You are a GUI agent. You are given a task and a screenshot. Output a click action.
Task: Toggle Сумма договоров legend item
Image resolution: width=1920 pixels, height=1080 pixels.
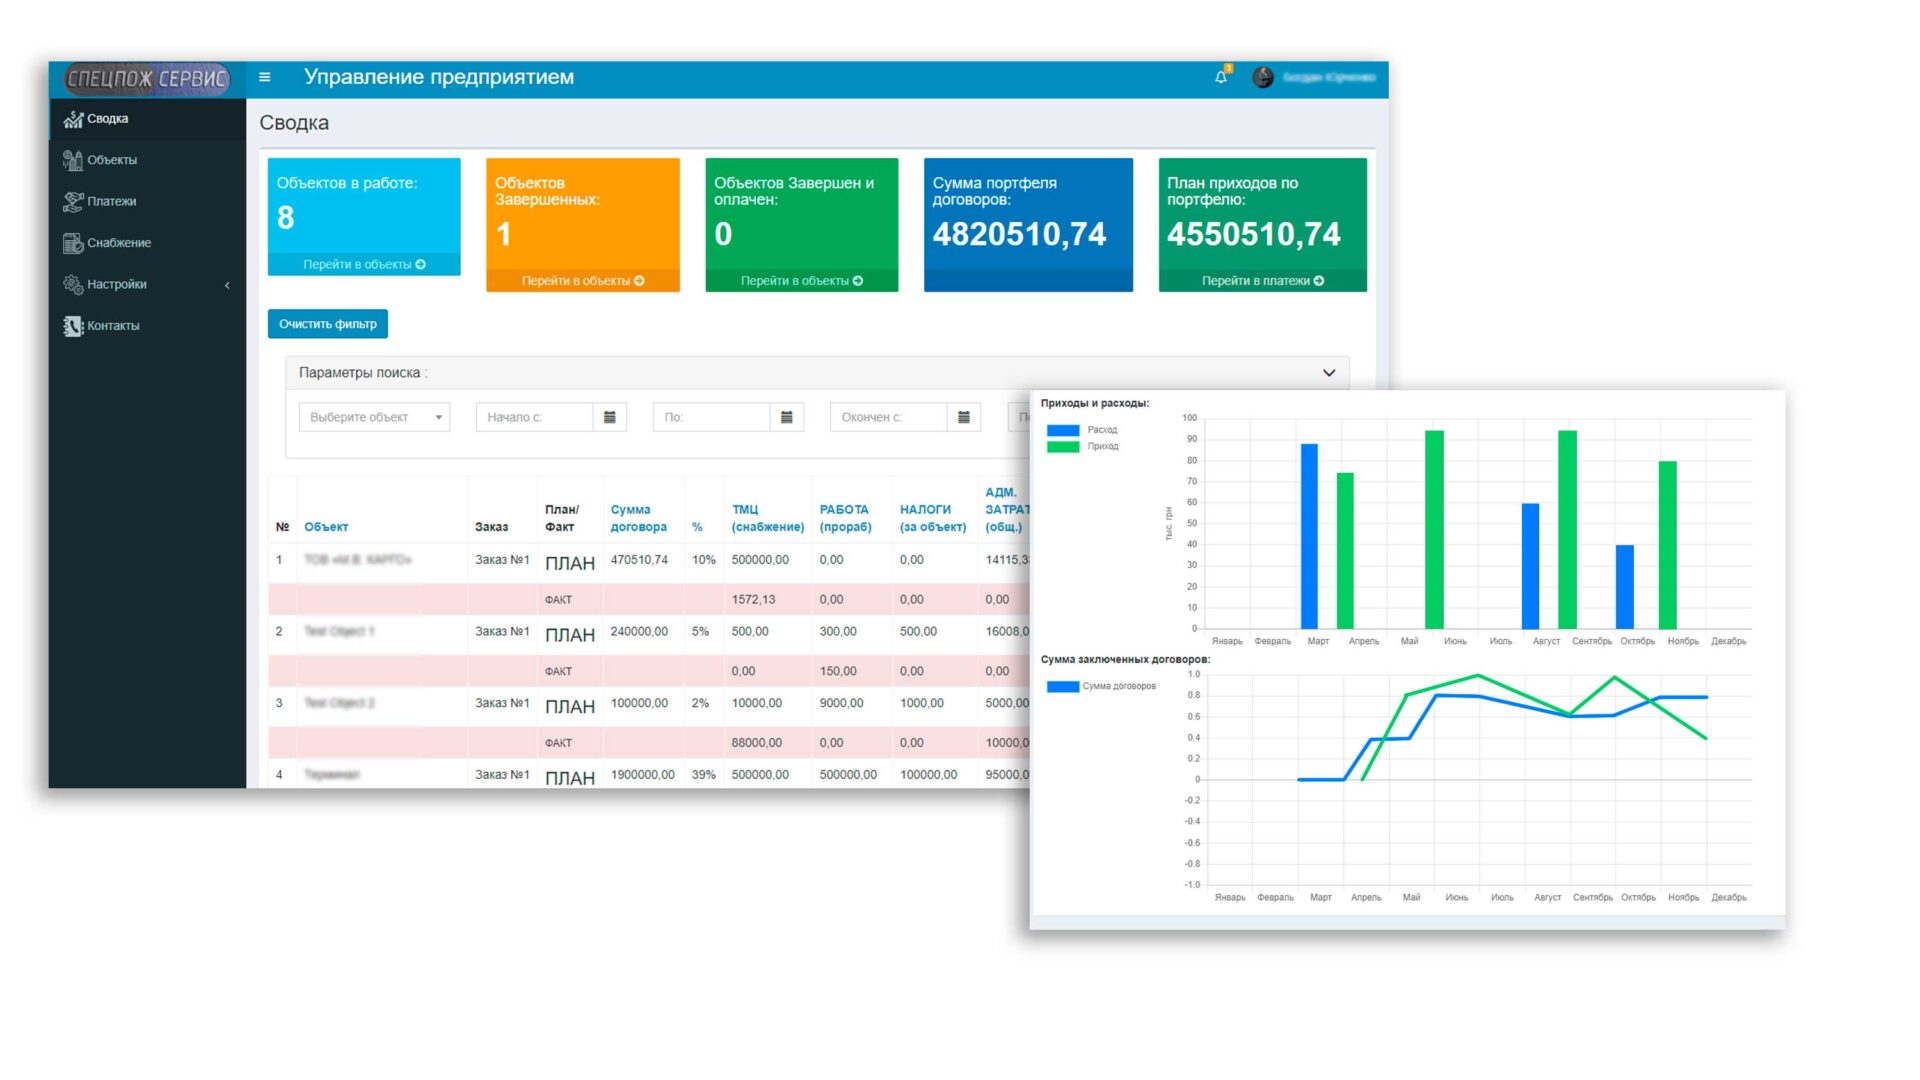point(1063,686)
